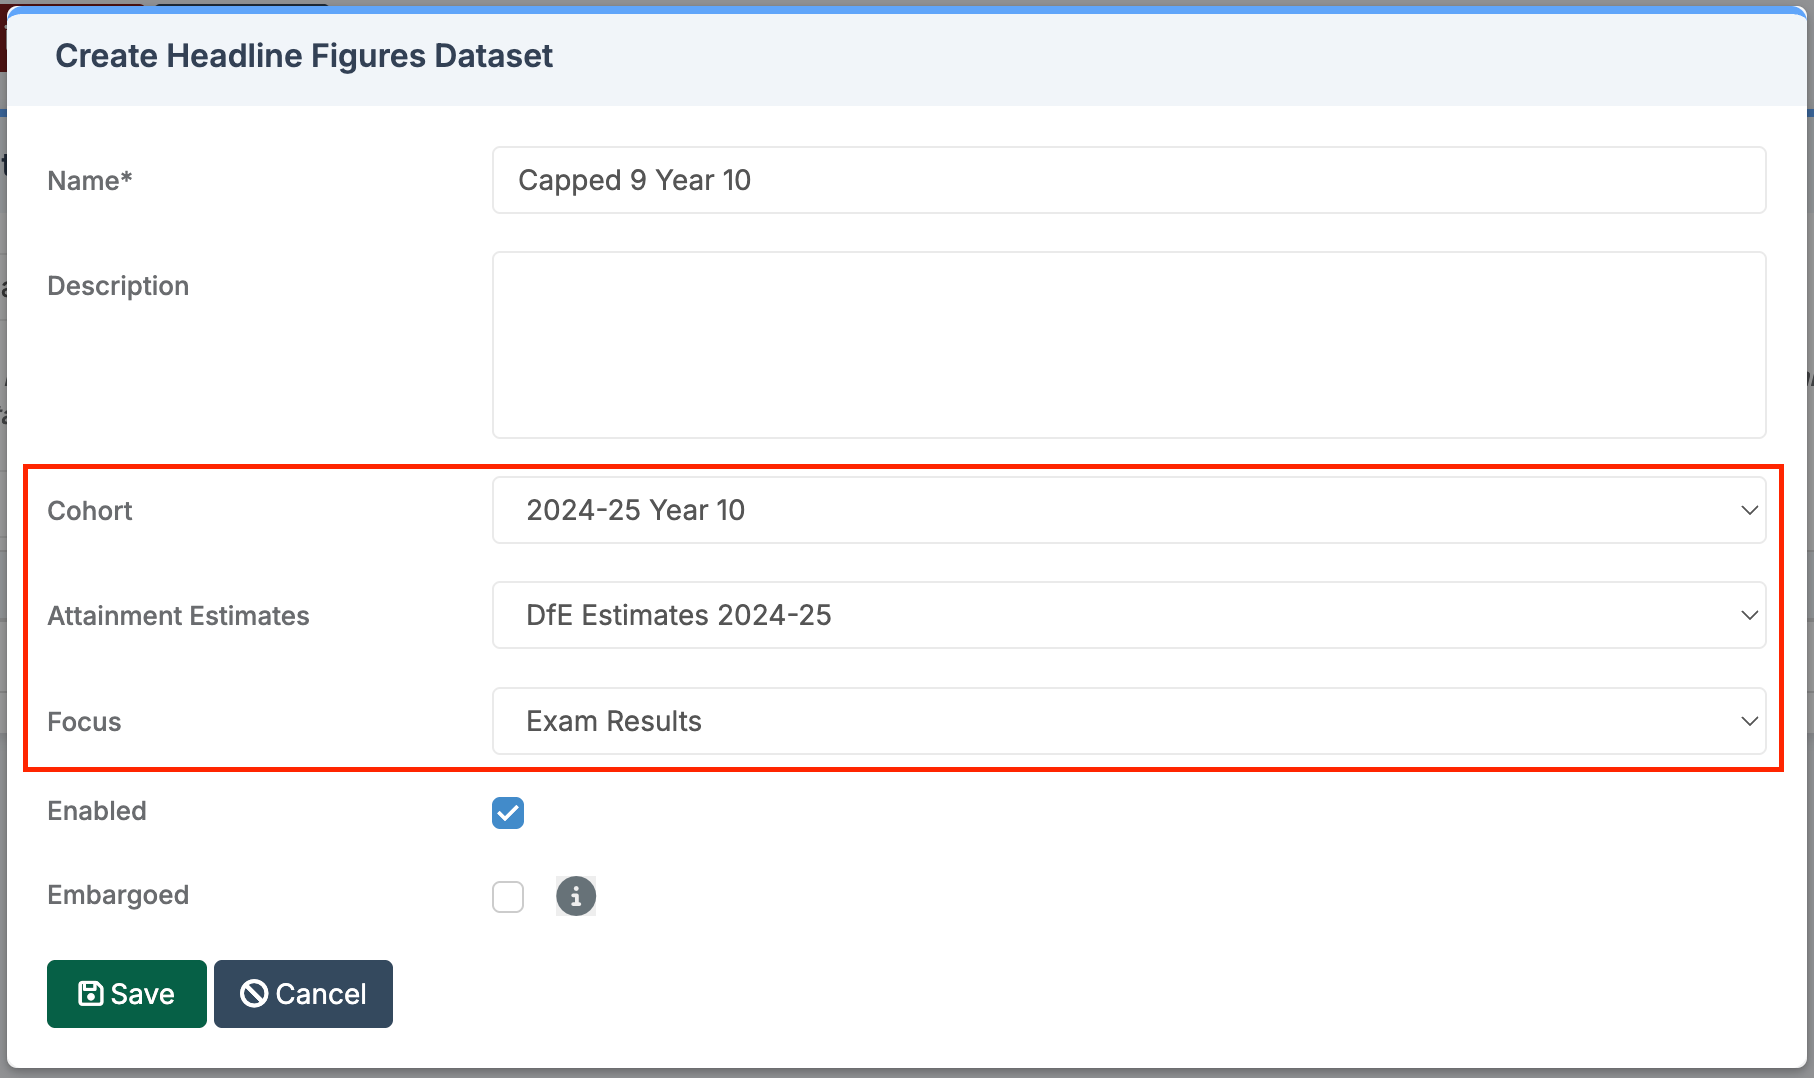Click the 'Name*' field label

90,181
